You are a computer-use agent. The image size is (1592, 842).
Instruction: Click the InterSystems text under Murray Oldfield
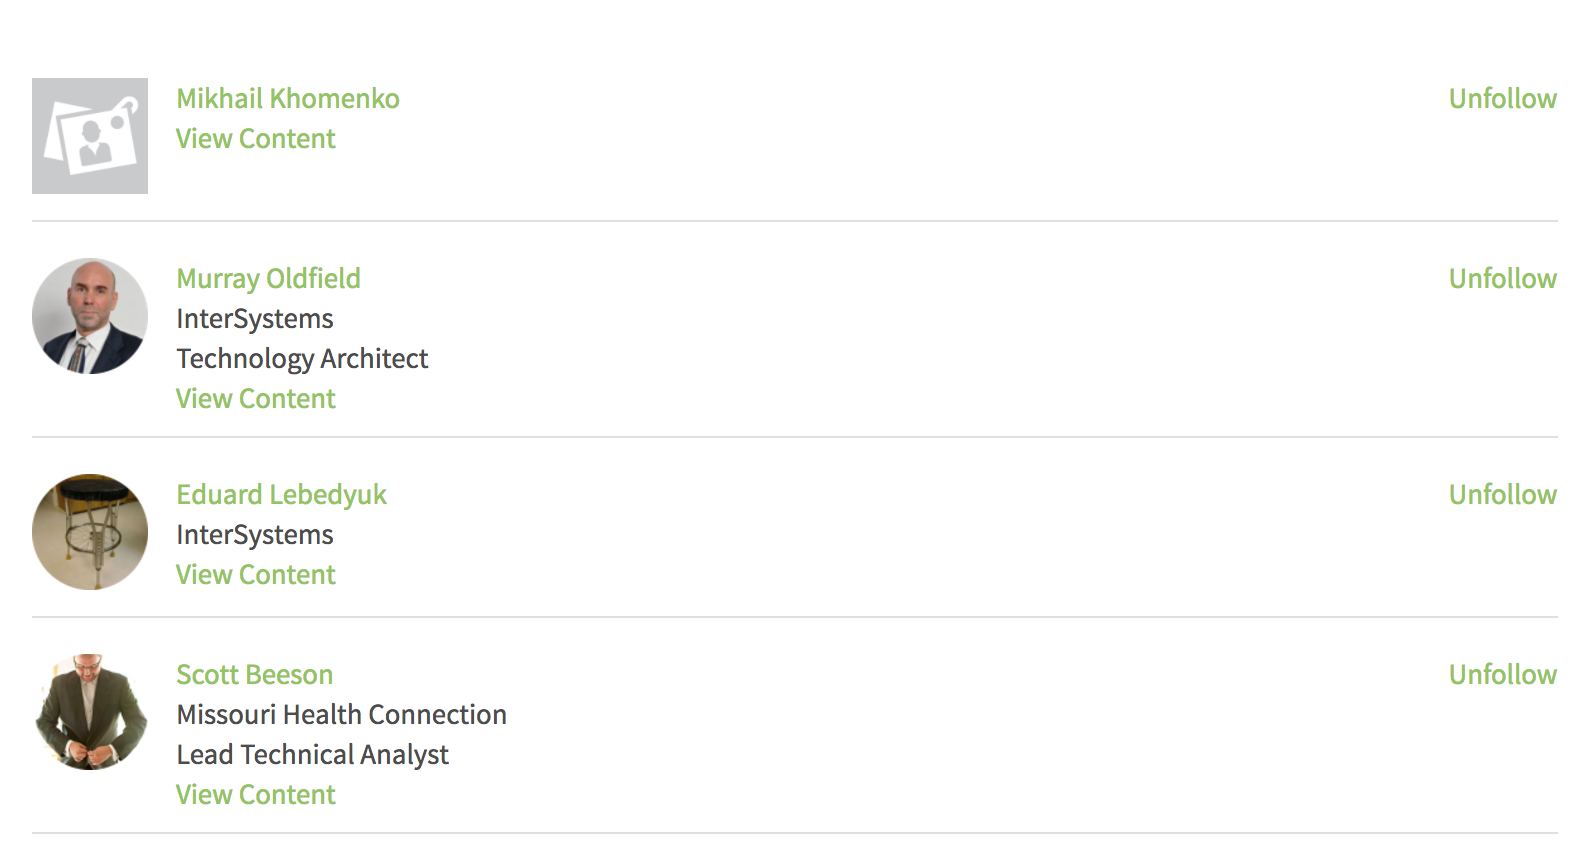tap(254, 318)
